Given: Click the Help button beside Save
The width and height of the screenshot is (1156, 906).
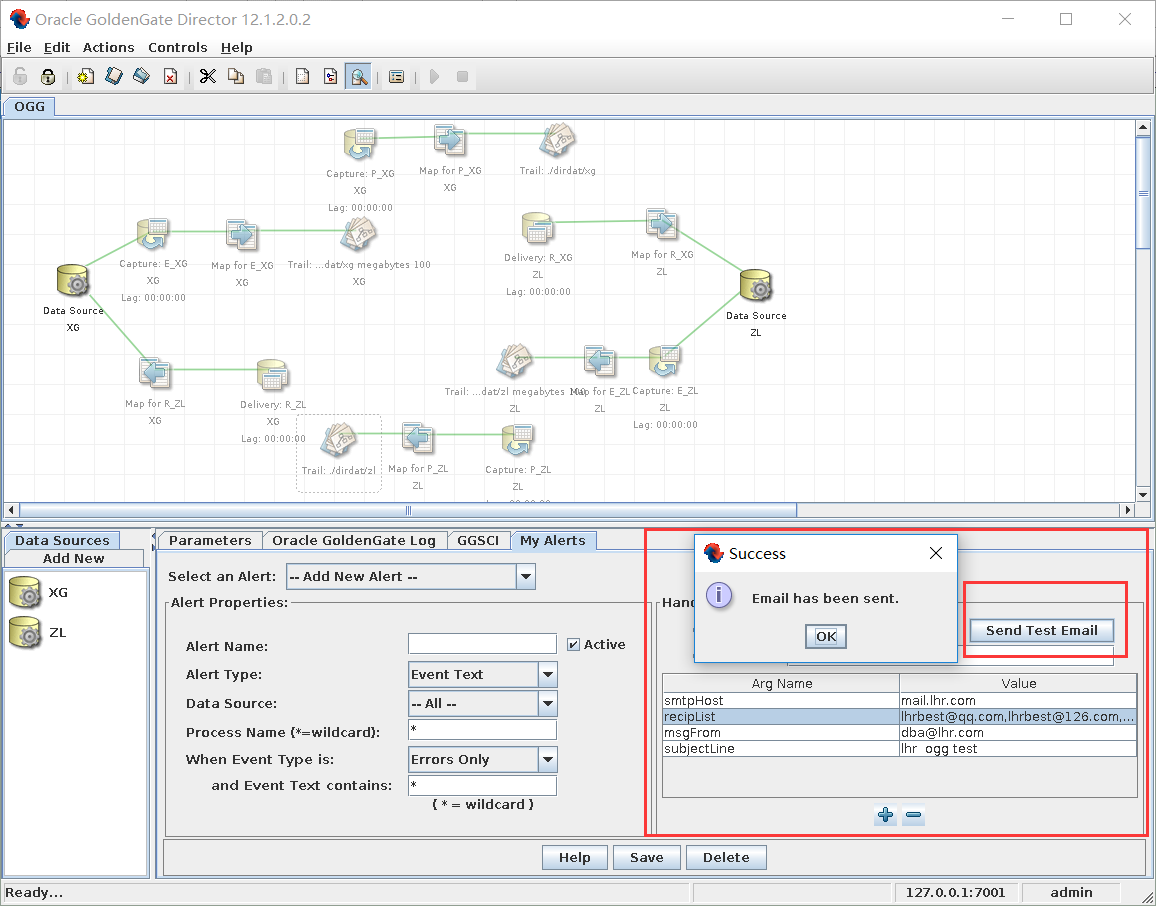Looking at the screenshot, I should point(574,857).
